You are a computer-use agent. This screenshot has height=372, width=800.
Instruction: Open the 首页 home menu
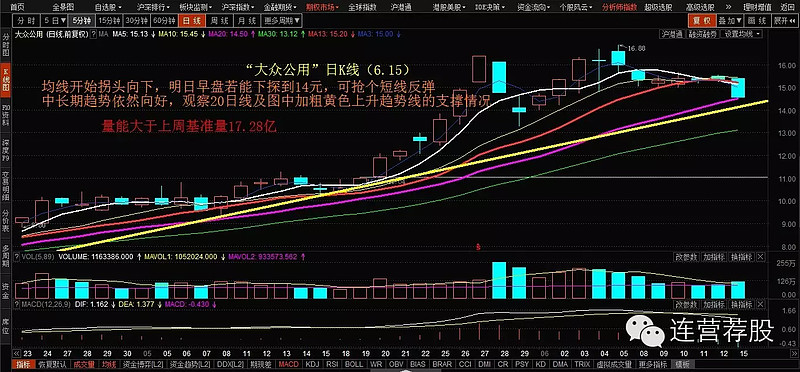pos(17,8)
